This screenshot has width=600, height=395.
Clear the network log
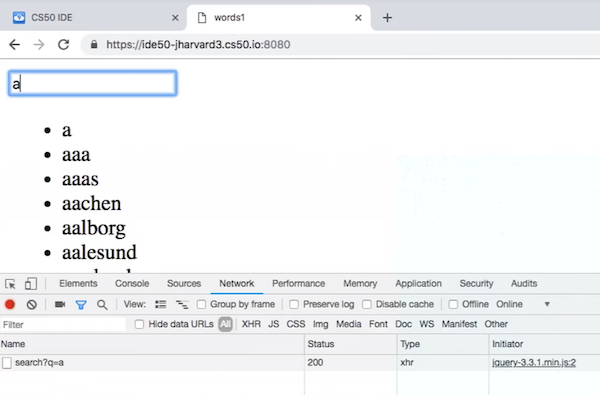pyautogui.click(x=32, y=305)
